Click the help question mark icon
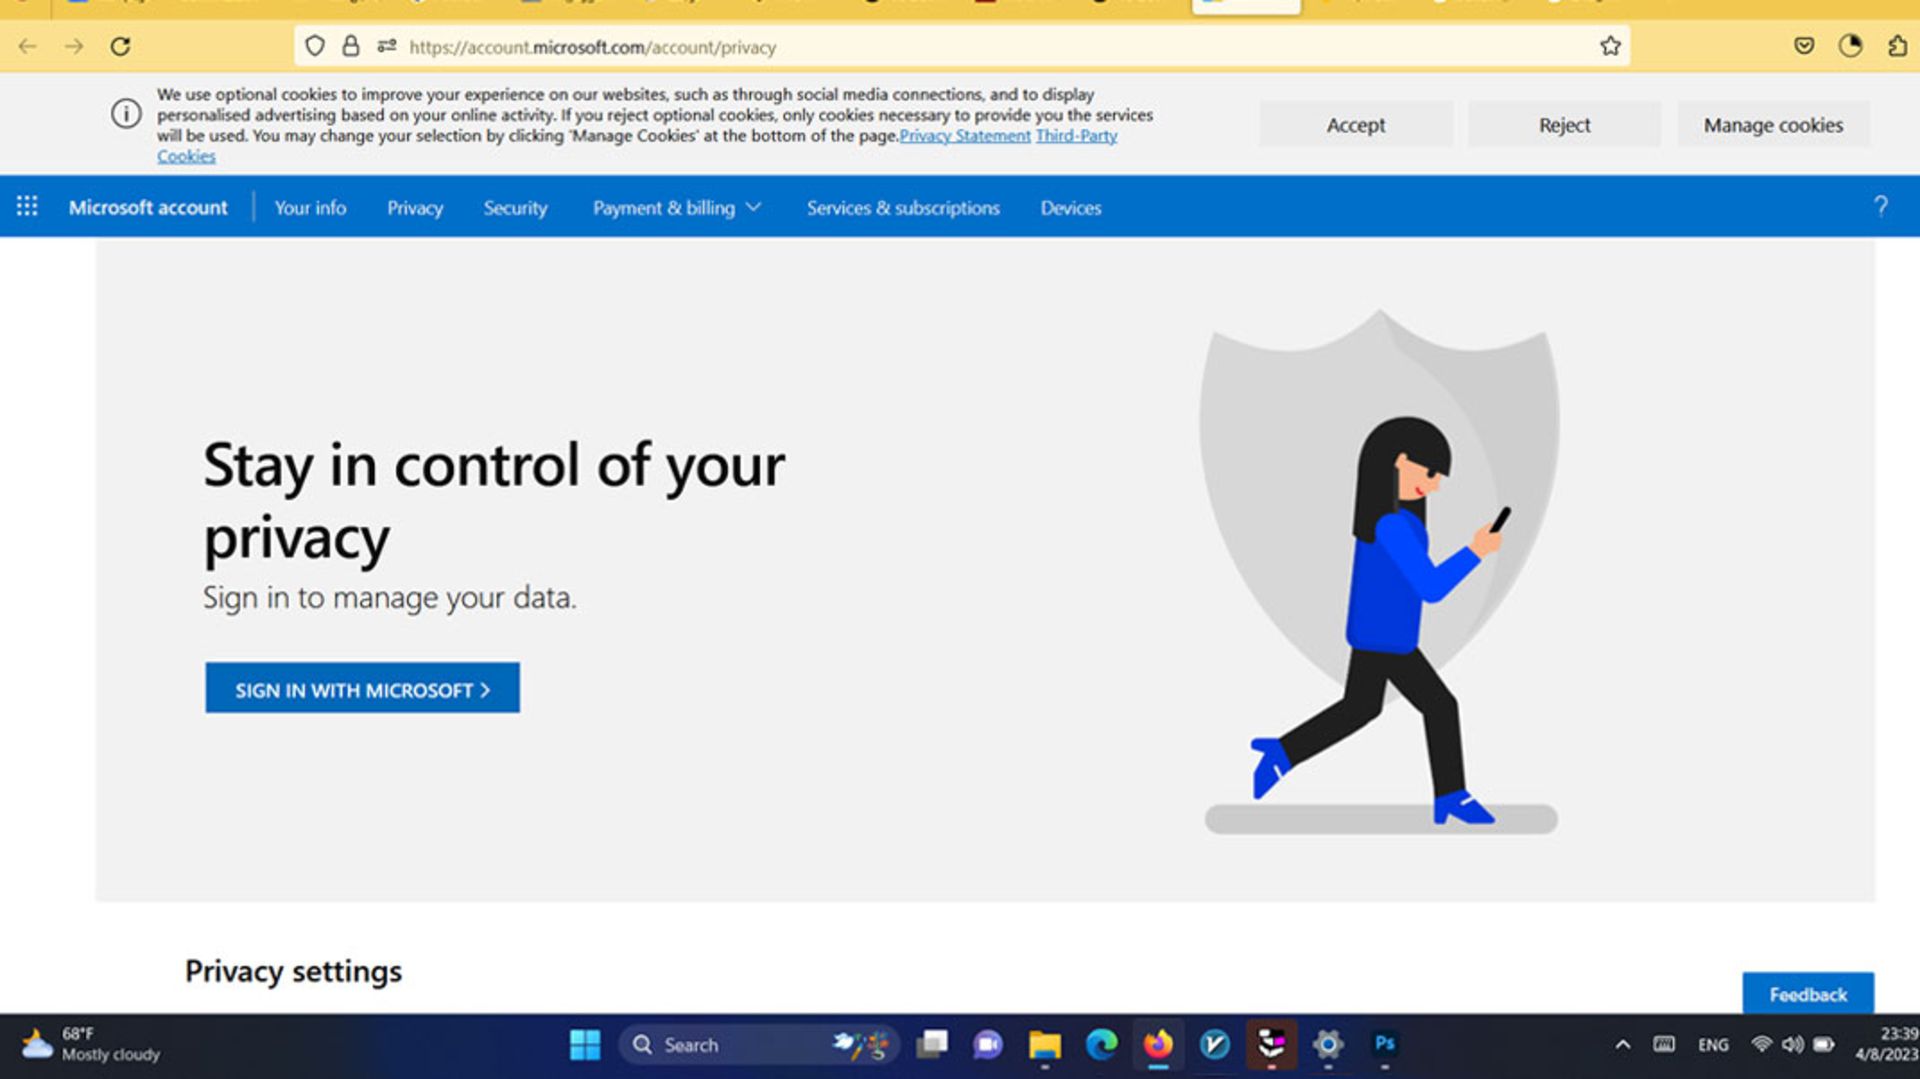The height and width of the screenshot is (1079, 1920). [x=1880, y=206]
